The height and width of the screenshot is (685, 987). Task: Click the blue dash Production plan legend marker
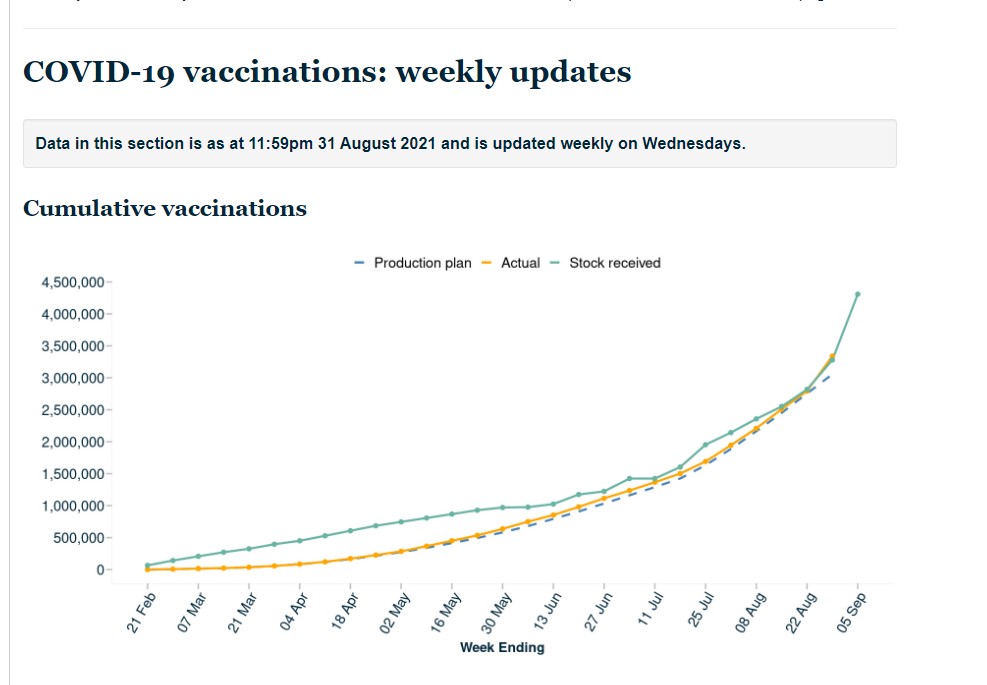coord(360,263)
